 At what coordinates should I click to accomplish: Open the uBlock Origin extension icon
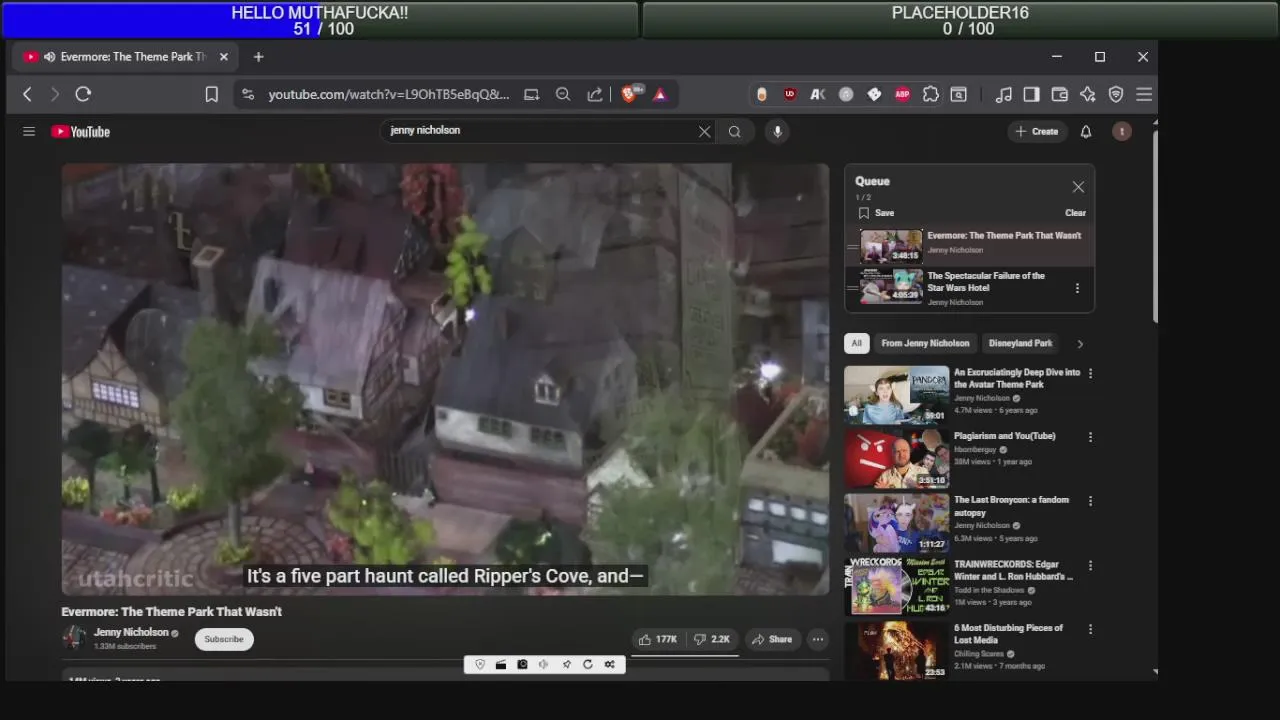click(x=790, y=94)
